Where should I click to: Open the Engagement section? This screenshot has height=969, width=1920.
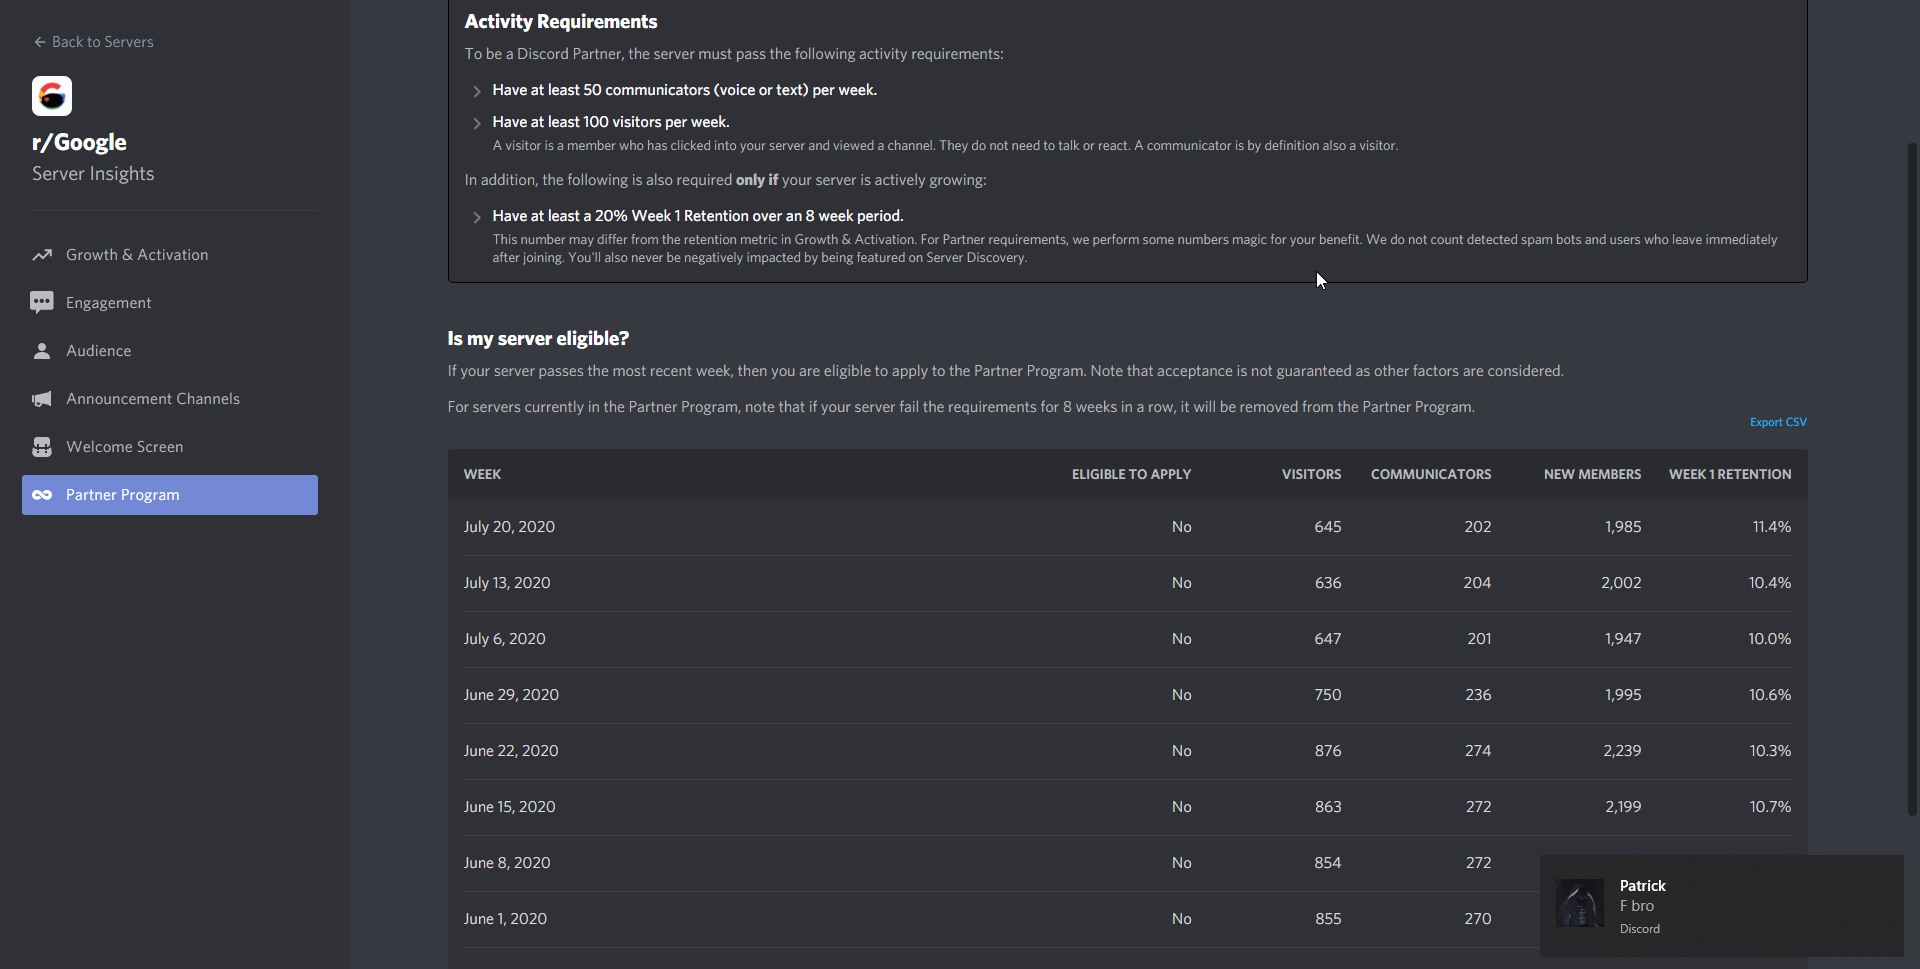[x=108, y=303]
